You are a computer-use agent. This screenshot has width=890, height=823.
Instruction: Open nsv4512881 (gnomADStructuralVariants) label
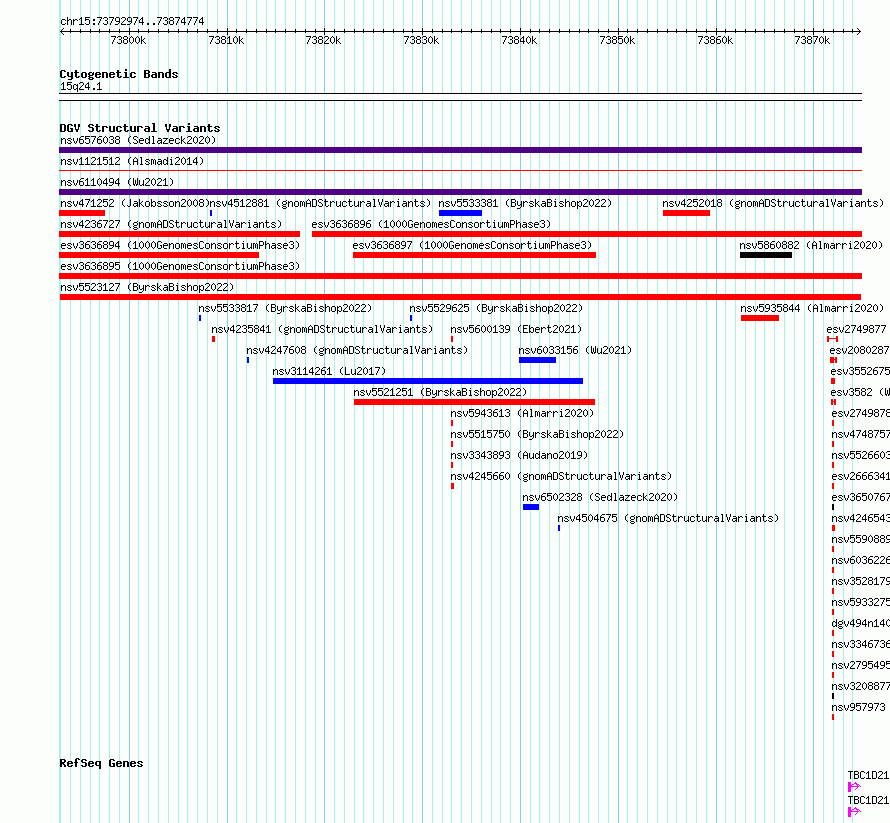click(320, 203)
